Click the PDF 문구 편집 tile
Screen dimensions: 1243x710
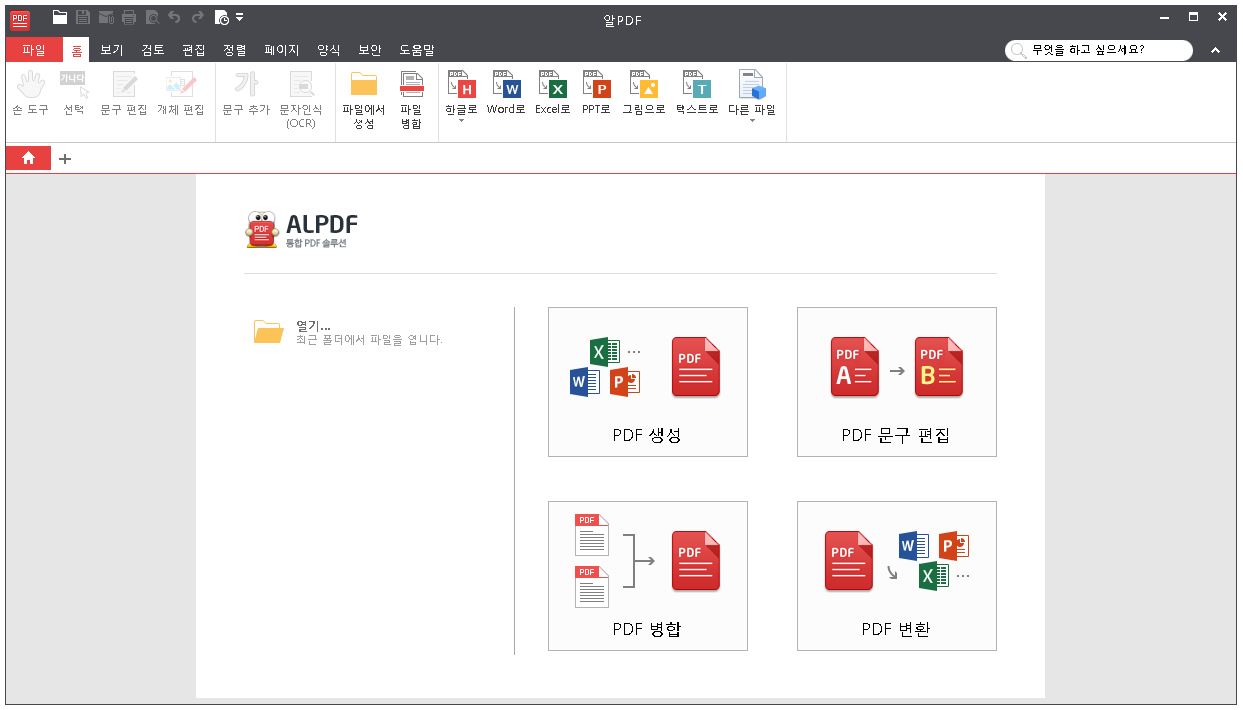pos(897,382)
